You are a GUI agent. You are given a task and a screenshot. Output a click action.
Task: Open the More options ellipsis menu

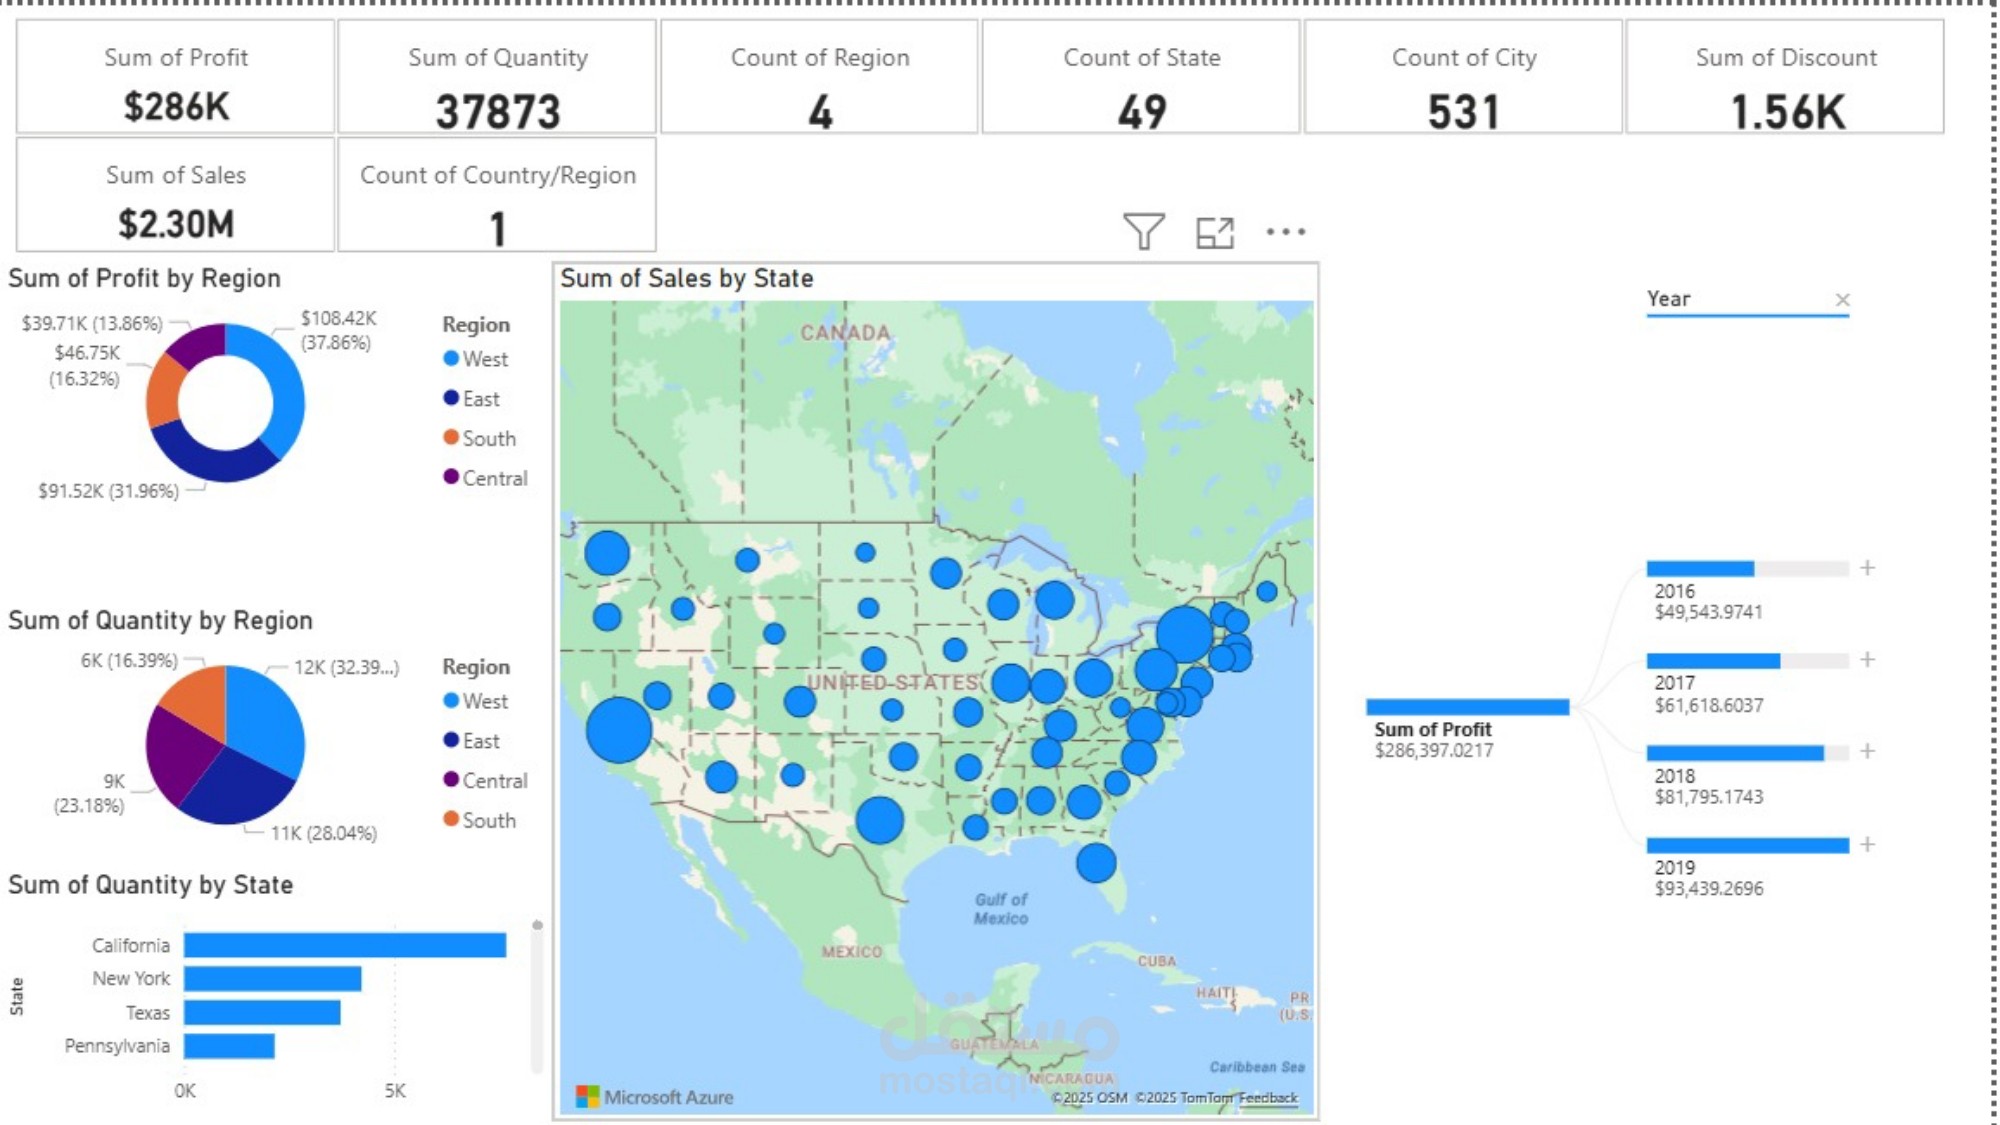[x=1286, y=232]
